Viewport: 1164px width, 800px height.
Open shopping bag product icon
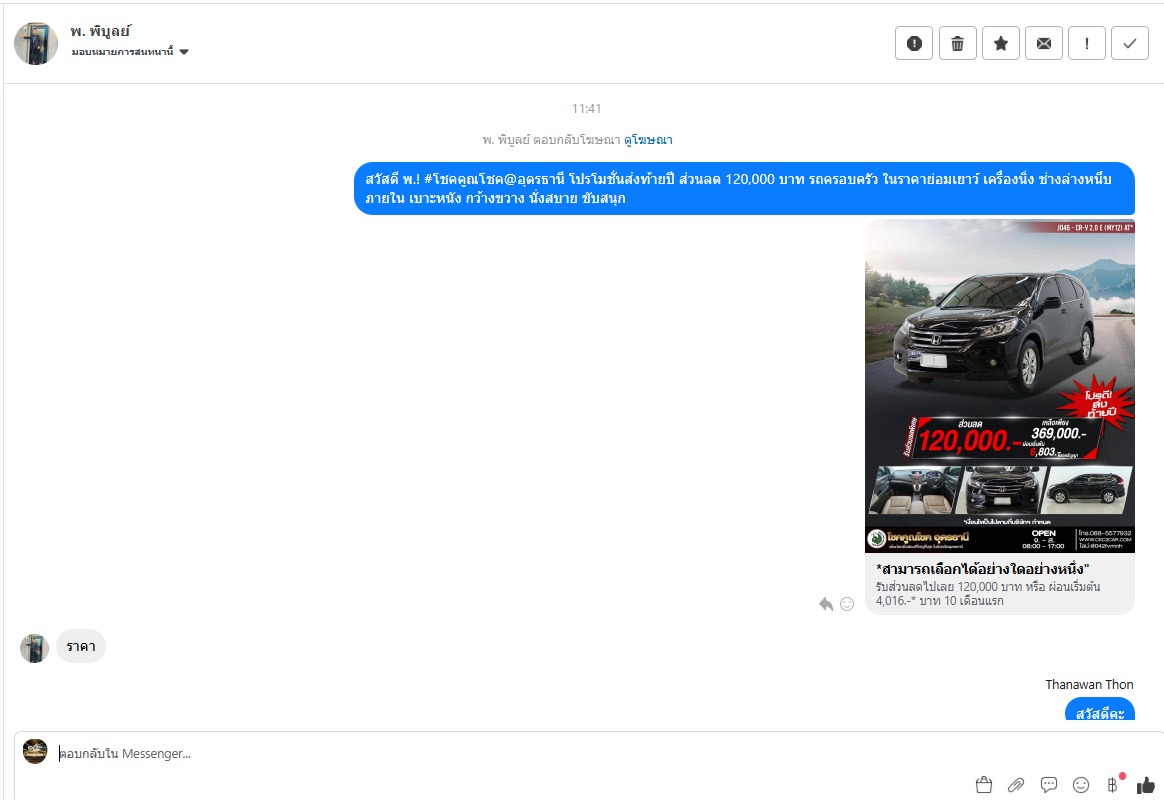[x=984, y=784]
